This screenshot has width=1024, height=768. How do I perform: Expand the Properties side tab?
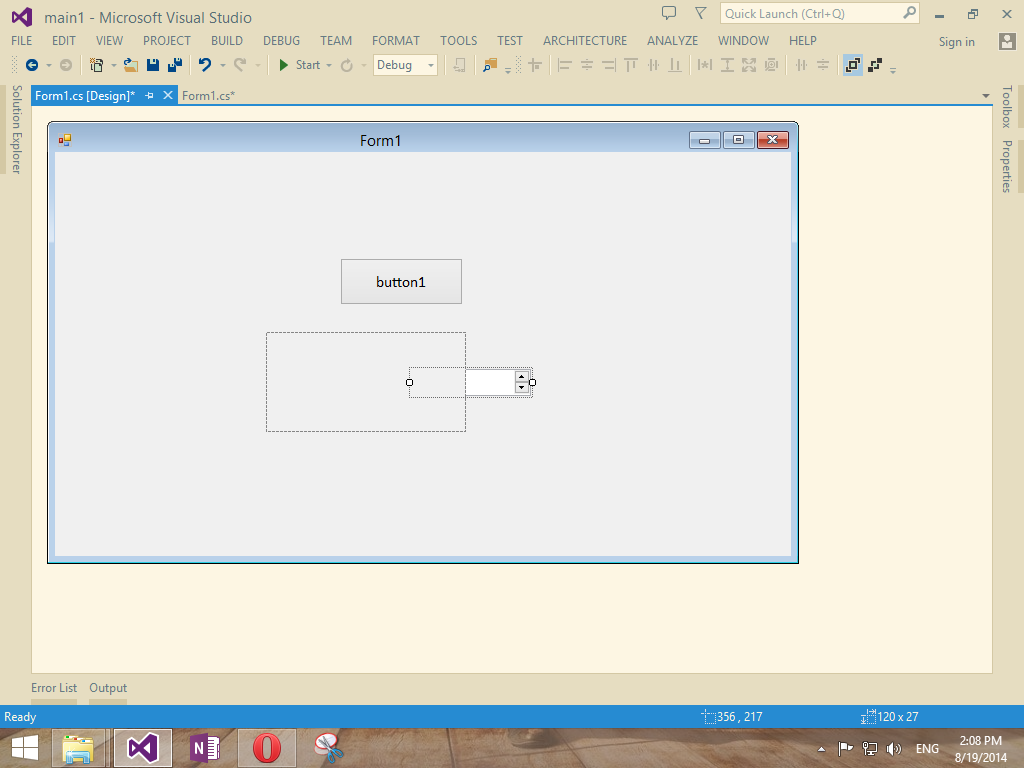coord(1006,166)
